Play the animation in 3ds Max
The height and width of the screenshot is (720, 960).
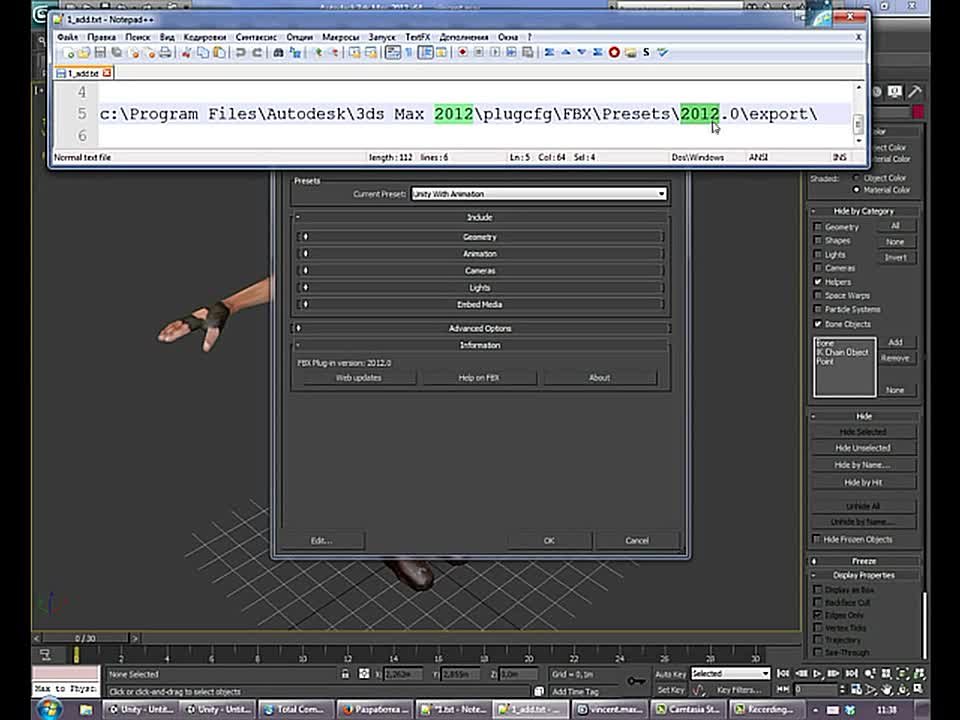pos(817,673)
